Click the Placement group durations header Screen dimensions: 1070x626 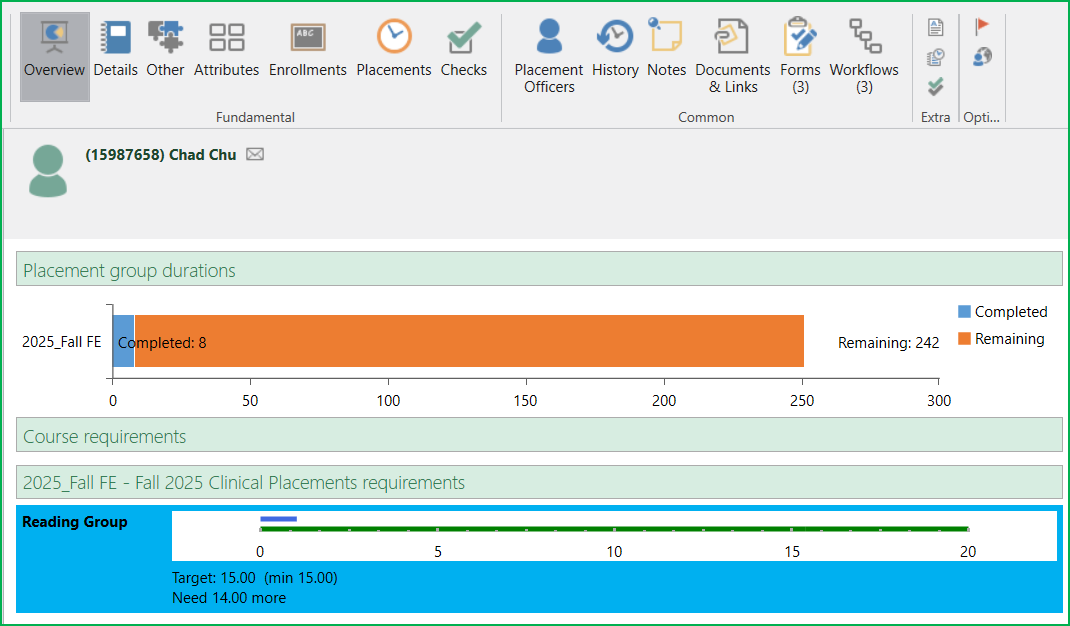[x=539, y=270]
